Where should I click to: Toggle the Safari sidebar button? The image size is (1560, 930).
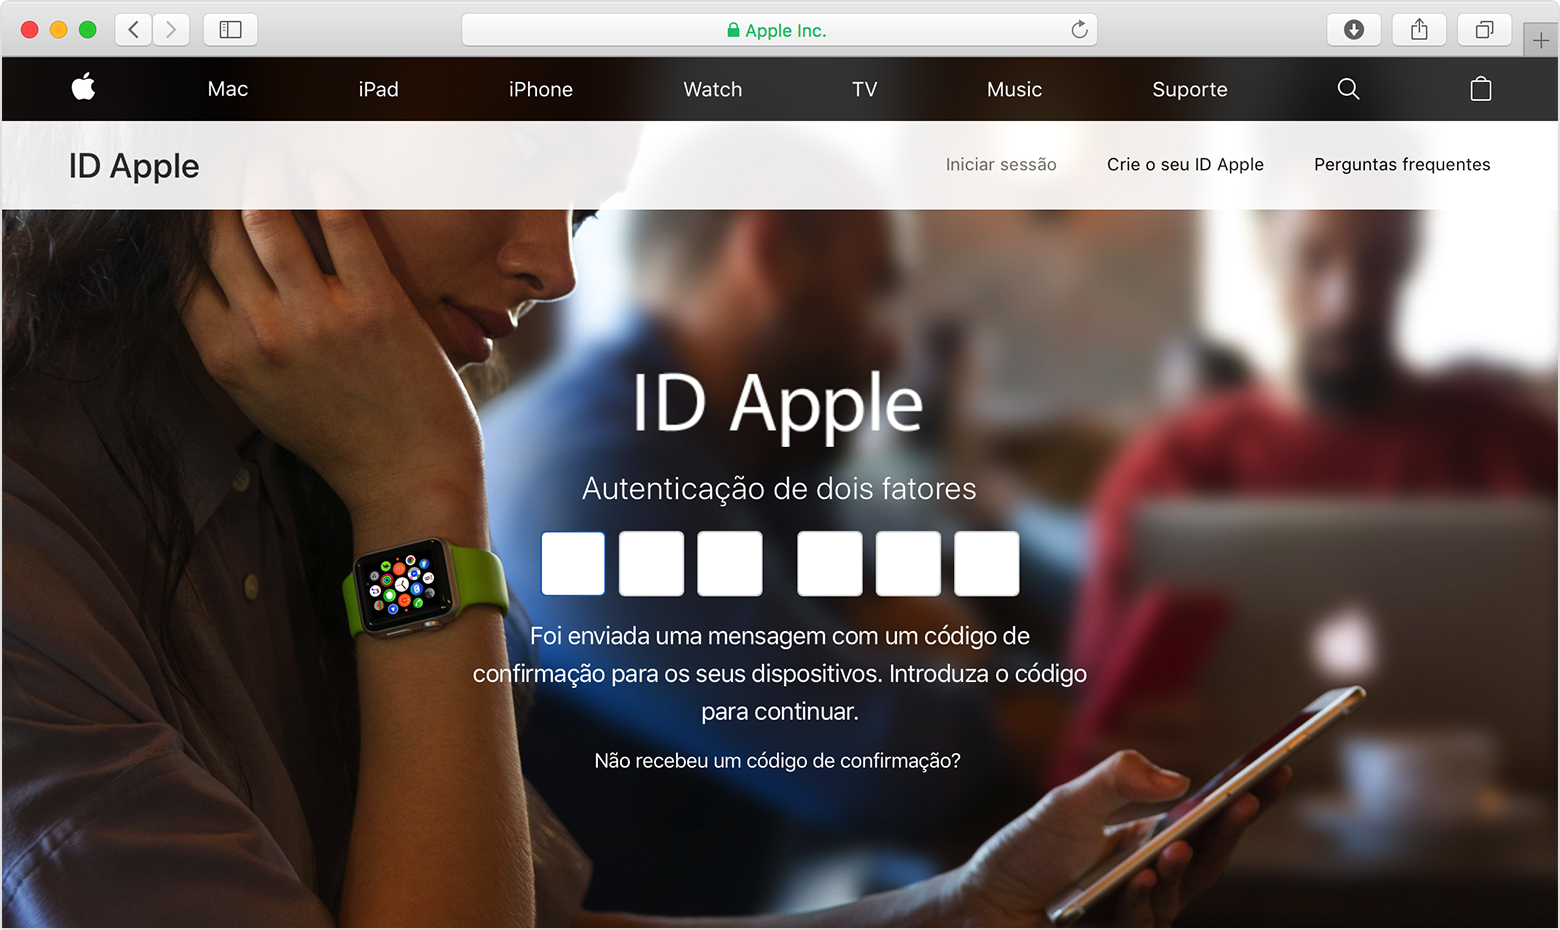(231, 30)
